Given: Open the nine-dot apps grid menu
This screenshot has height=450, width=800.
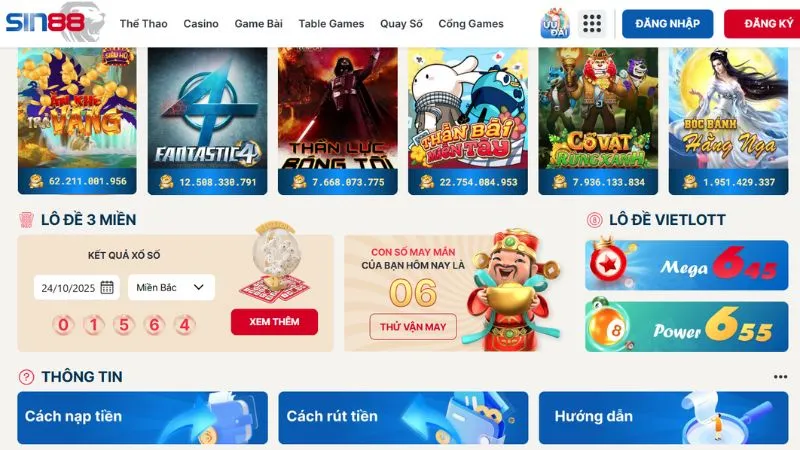Looking at the screenshot, I should 592,23.
